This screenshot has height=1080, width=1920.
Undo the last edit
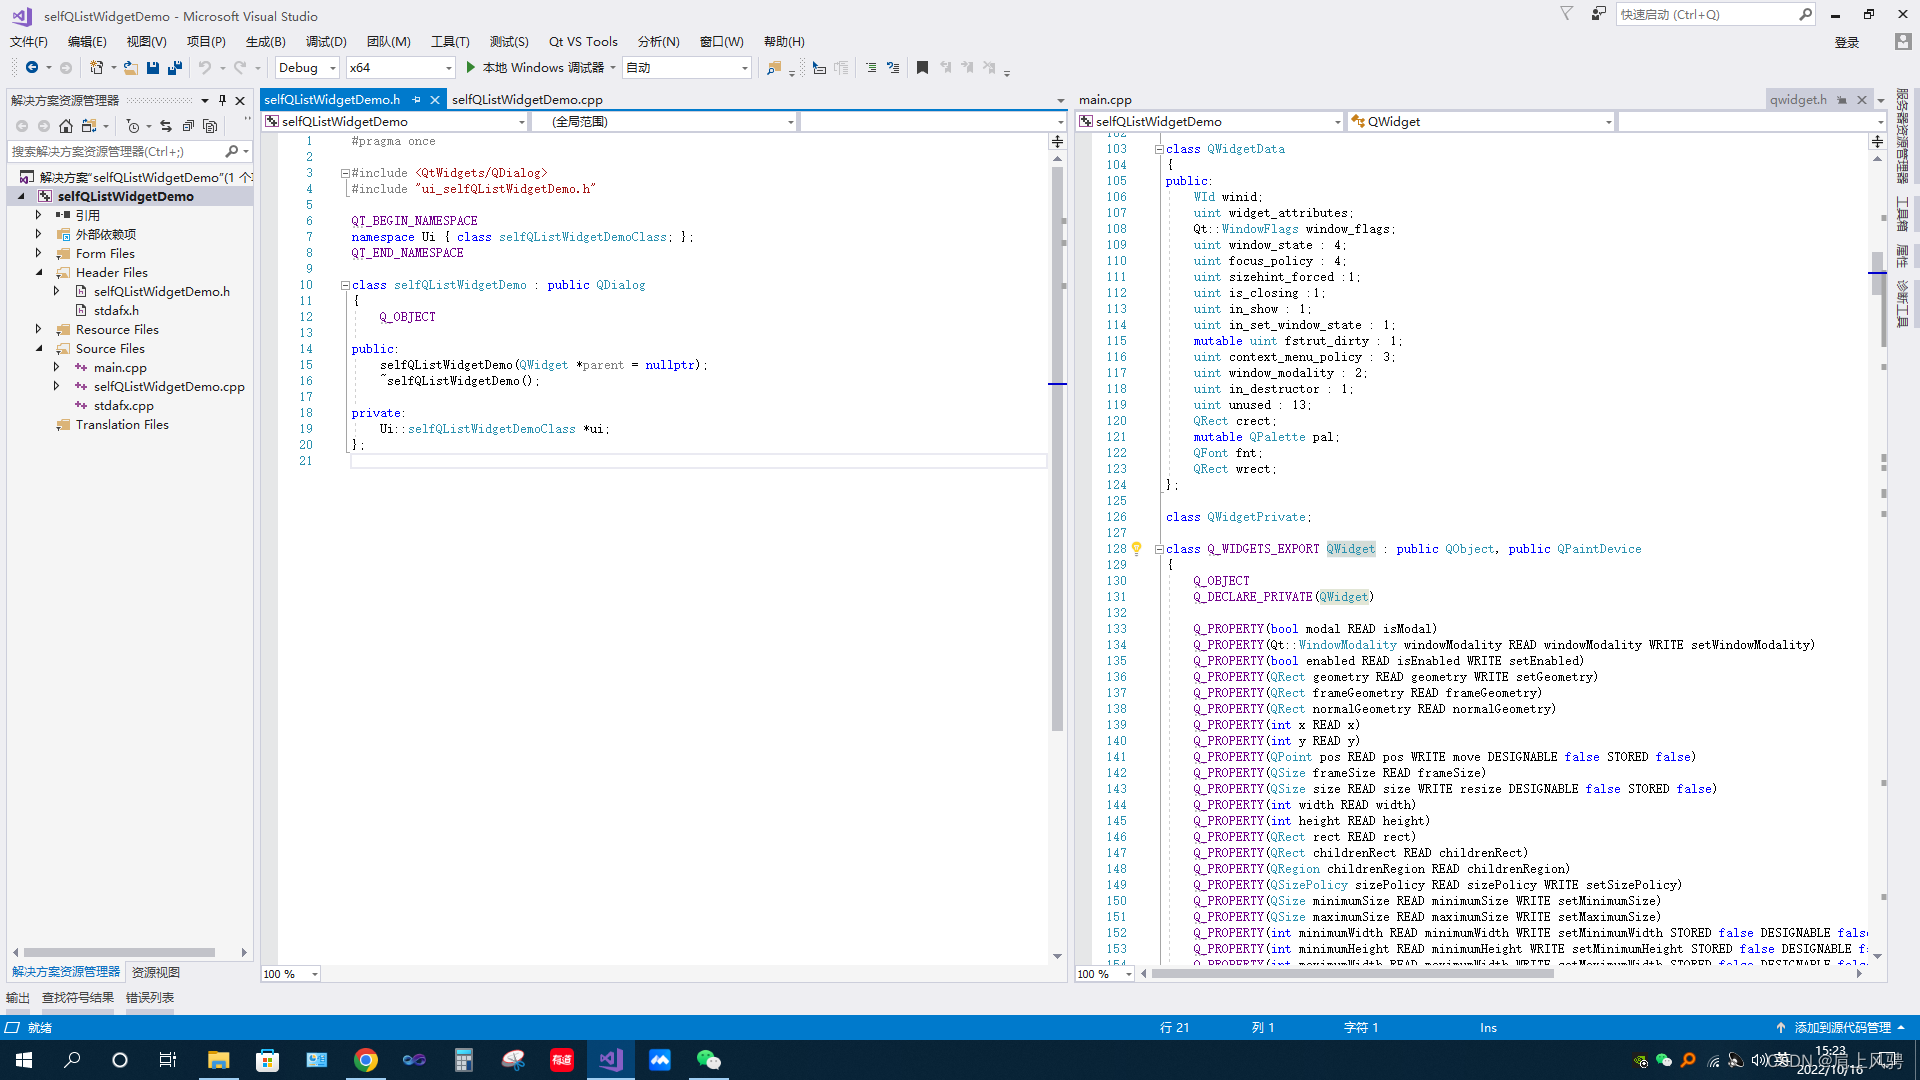coord(204,67)
